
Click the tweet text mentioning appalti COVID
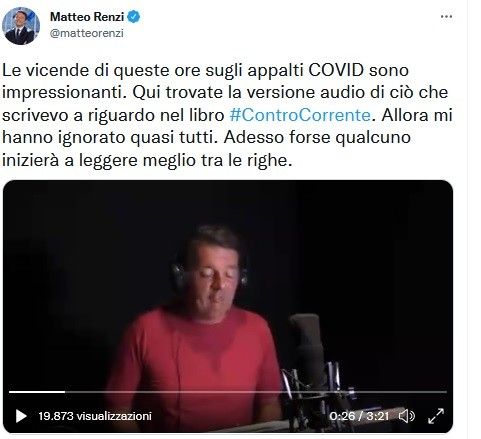click(x=227, y=115)
